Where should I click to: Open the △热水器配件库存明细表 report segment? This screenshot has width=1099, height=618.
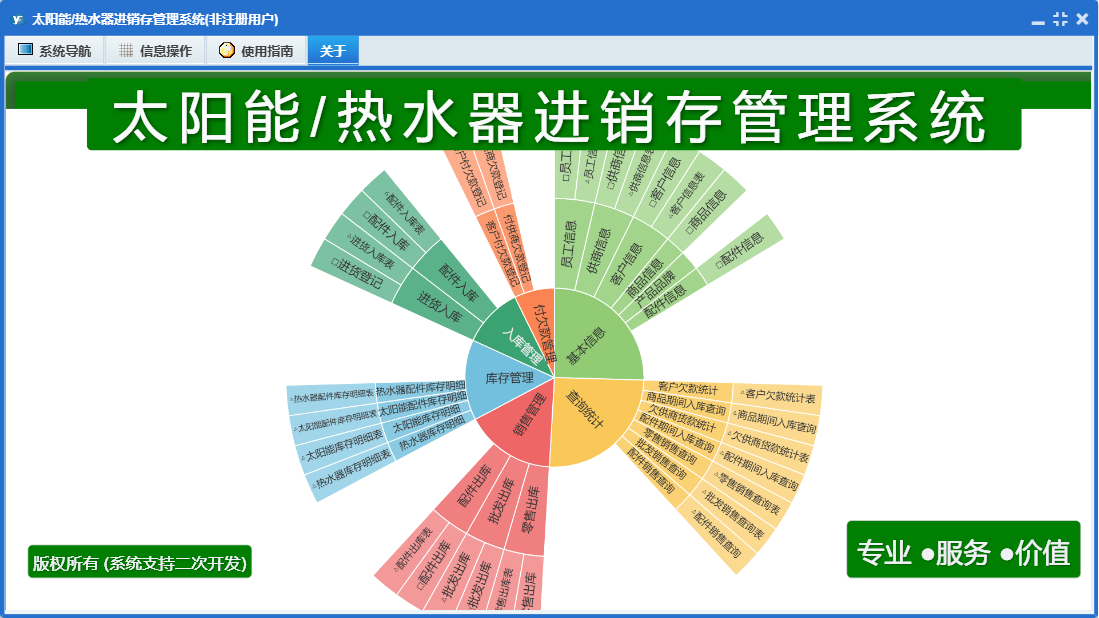coord(332,397)
